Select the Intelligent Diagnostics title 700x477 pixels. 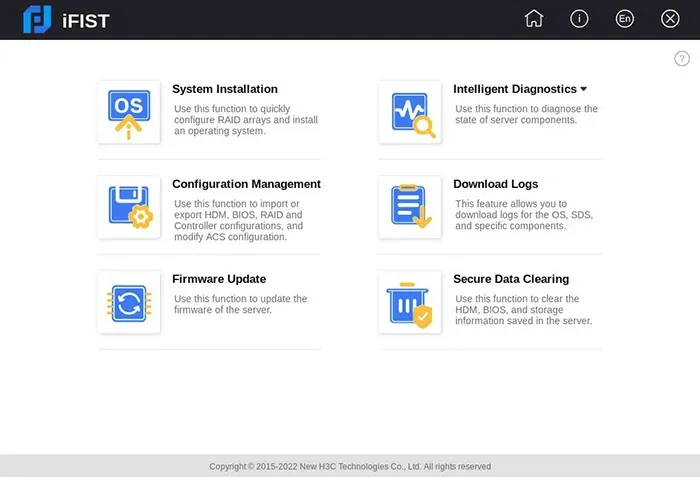point(515,89)
